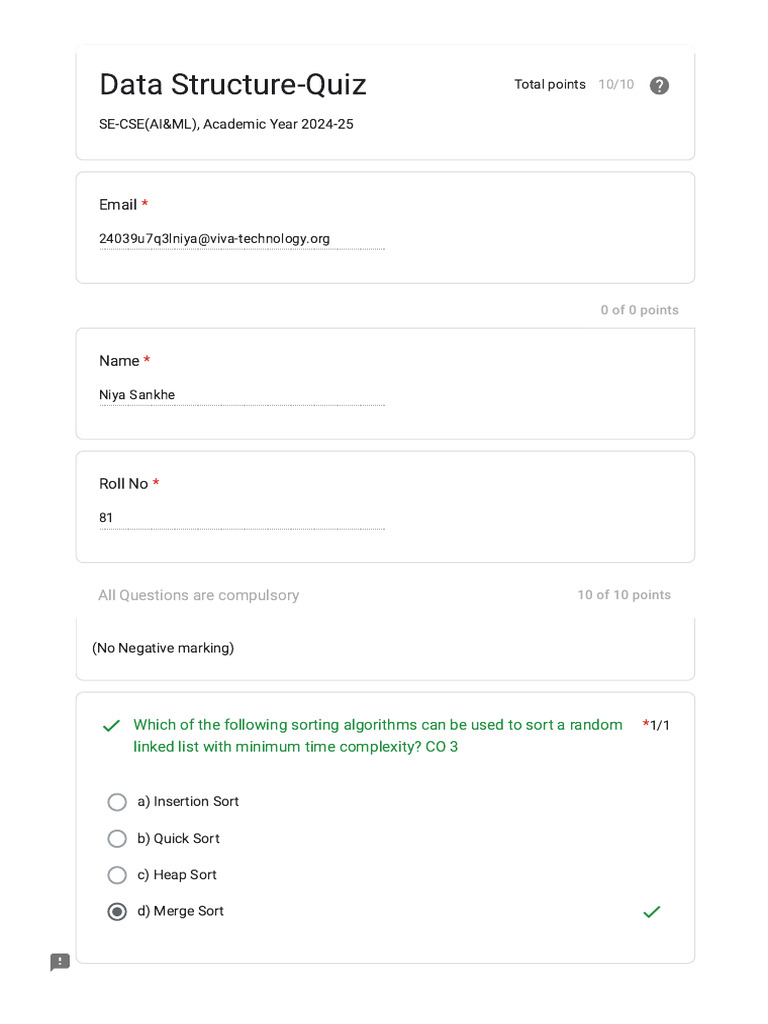Click the All Questions are compulsory heading
This screenshot has width=768, height=1024.
click(x=199, y=595)
